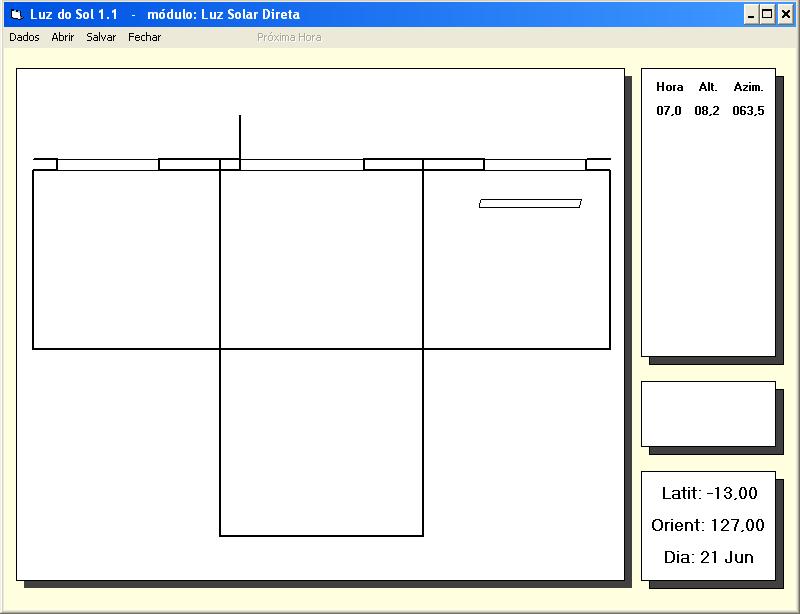Select the azimuth value 063,5
This screenshot has height=614, width=800.
point(748,111)
